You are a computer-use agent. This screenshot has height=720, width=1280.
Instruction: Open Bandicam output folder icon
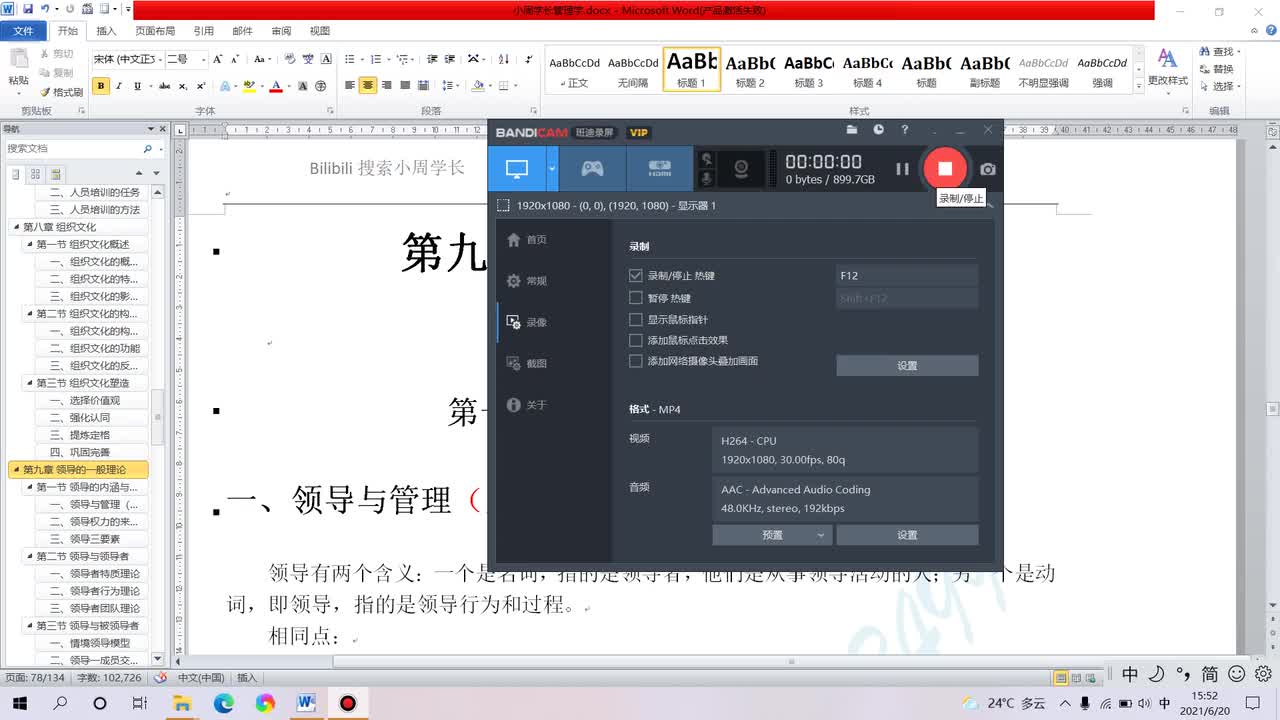pos(852,130)
